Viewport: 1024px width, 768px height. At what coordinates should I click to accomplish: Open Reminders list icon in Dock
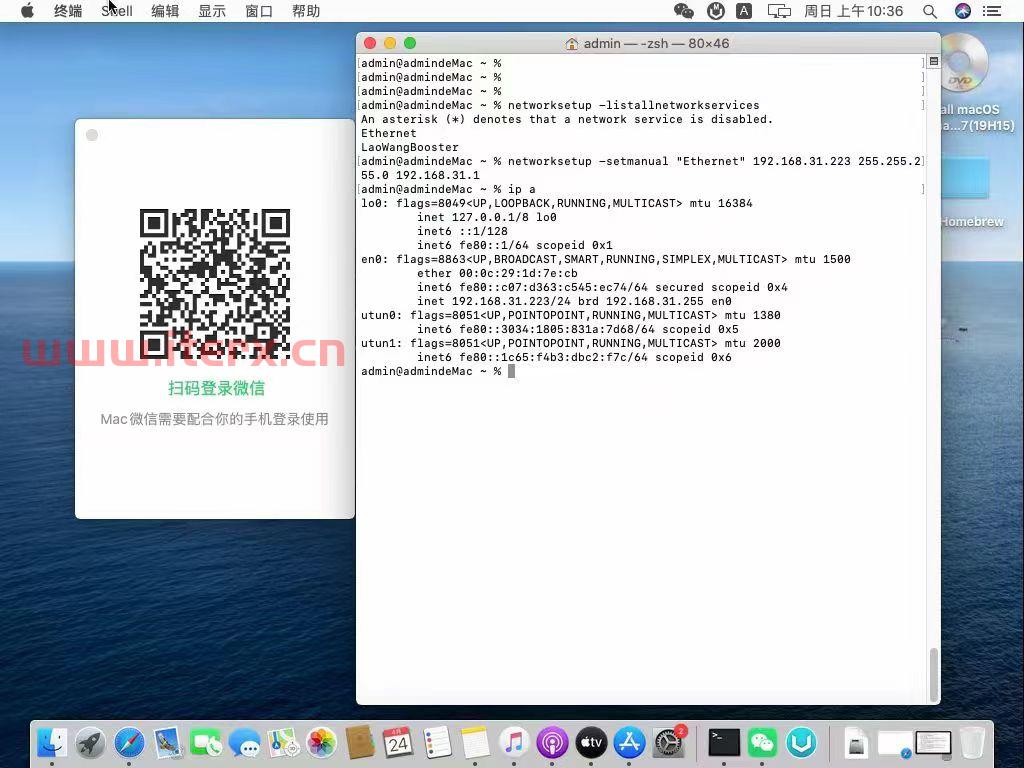coord(436,743)
